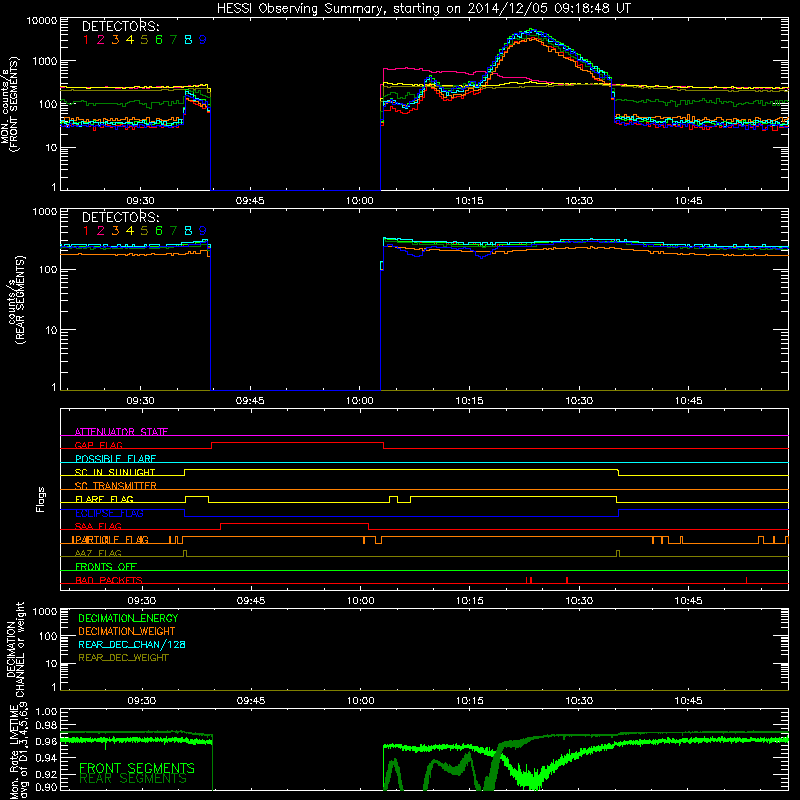This screenshot has height=800, width=800.
Task: Click the counts/s (REAR SEGMENTS) axis title
Action: (x=16, y=299)
